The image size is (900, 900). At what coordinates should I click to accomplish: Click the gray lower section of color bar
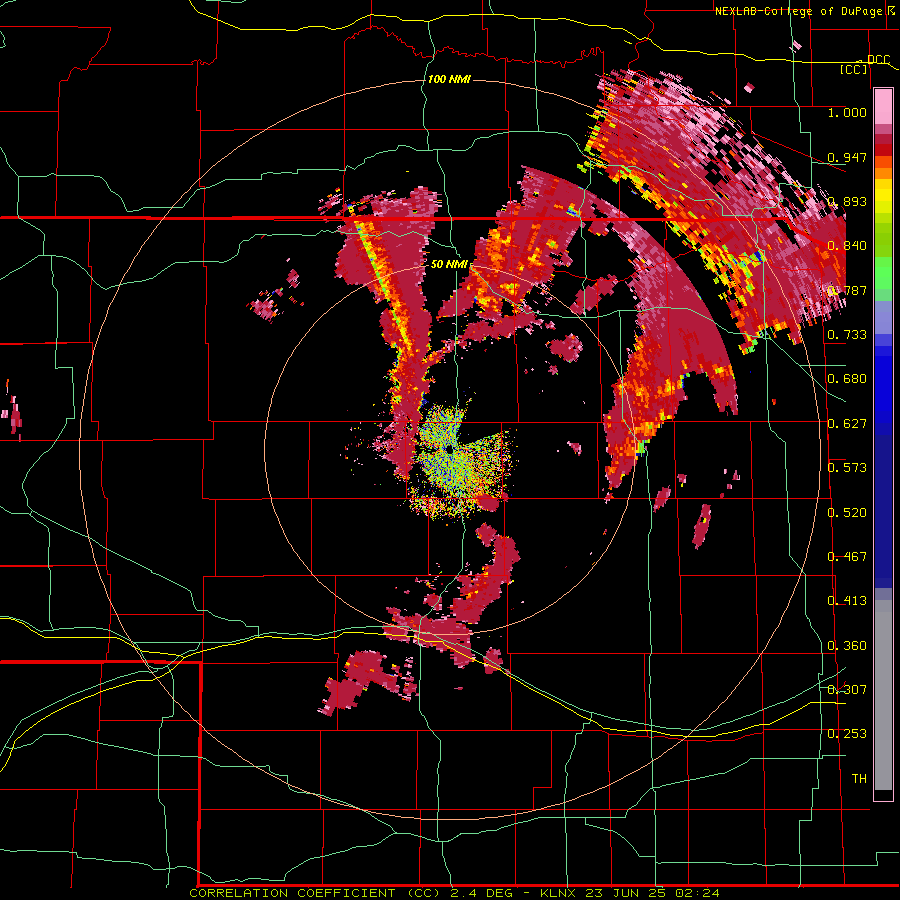[x=883, y=695]
